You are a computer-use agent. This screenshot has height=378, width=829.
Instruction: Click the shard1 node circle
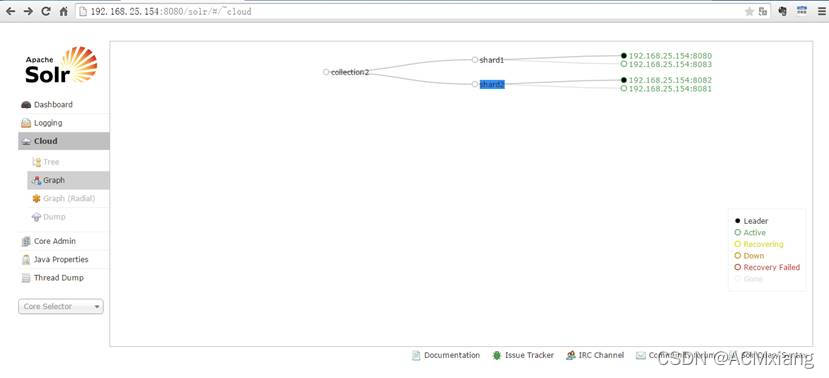475,60
